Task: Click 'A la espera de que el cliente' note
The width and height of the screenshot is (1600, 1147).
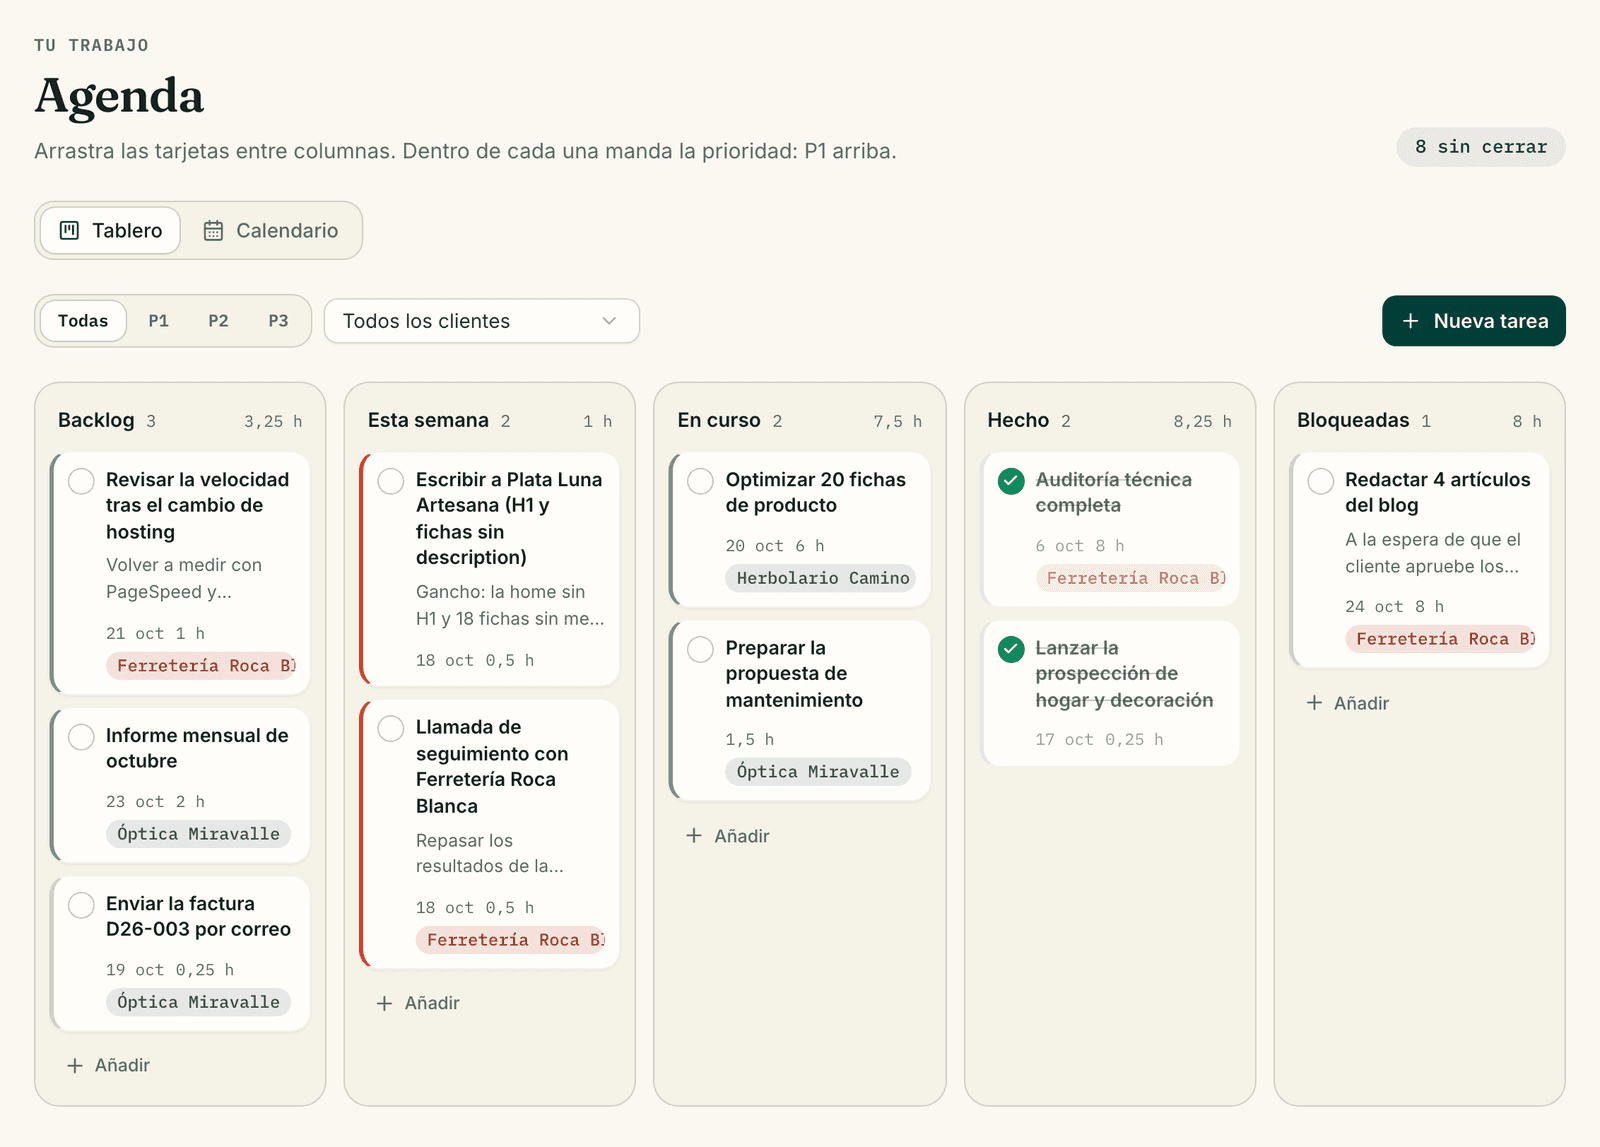Action: pyautogui.click(x=1433, y=553)
